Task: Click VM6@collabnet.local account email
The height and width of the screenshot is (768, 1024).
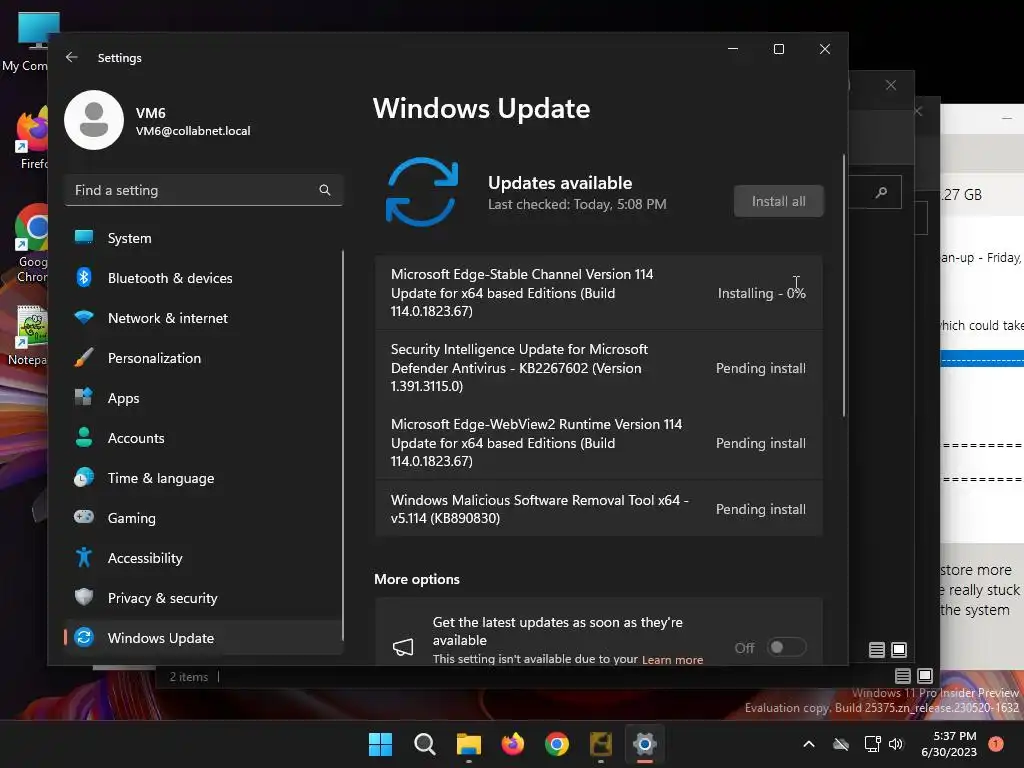Action: [193, 131]
